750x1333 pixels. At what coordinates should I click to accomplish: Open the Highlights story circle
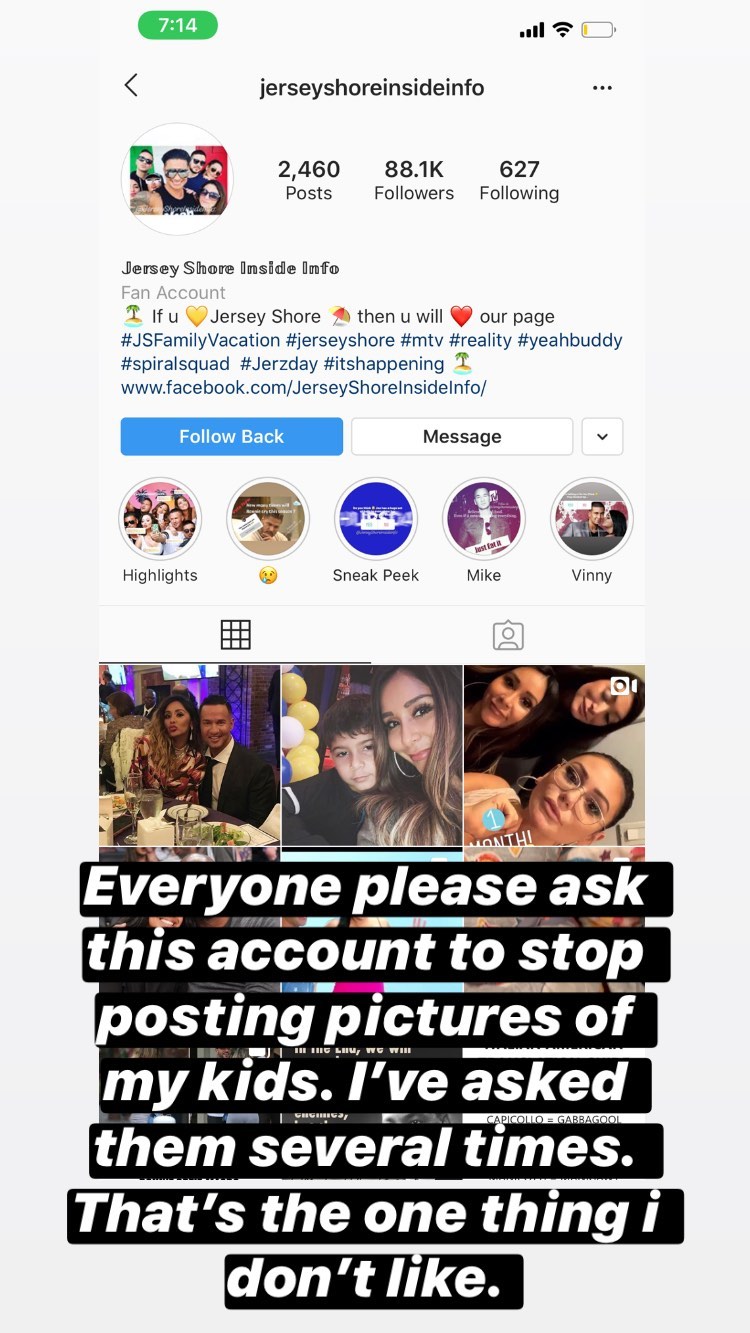click(160, 519)
